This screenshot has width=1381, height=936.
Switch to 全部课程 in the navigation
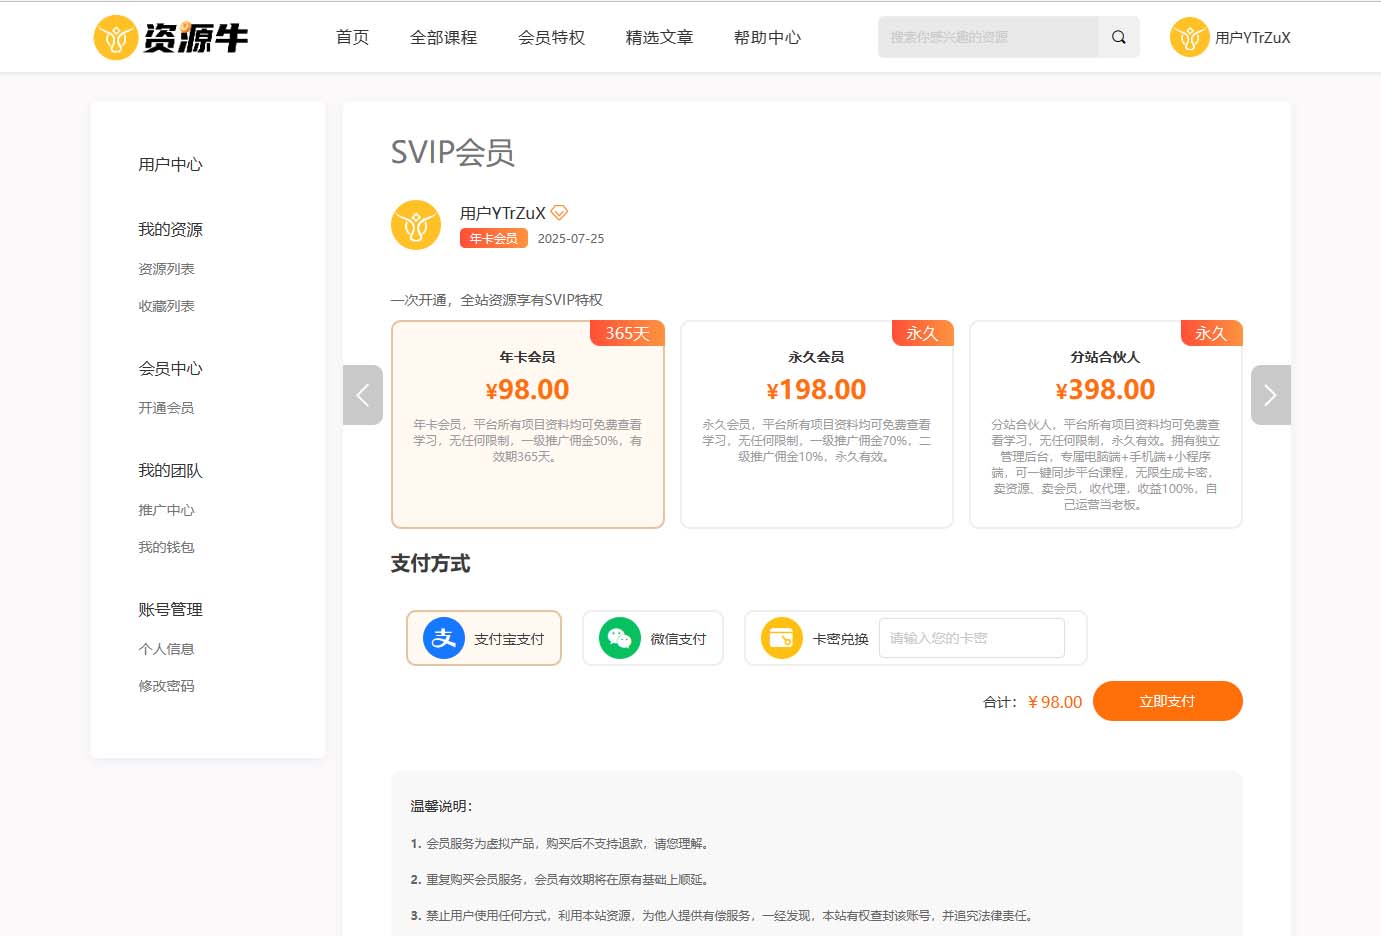tap(444, 37)
